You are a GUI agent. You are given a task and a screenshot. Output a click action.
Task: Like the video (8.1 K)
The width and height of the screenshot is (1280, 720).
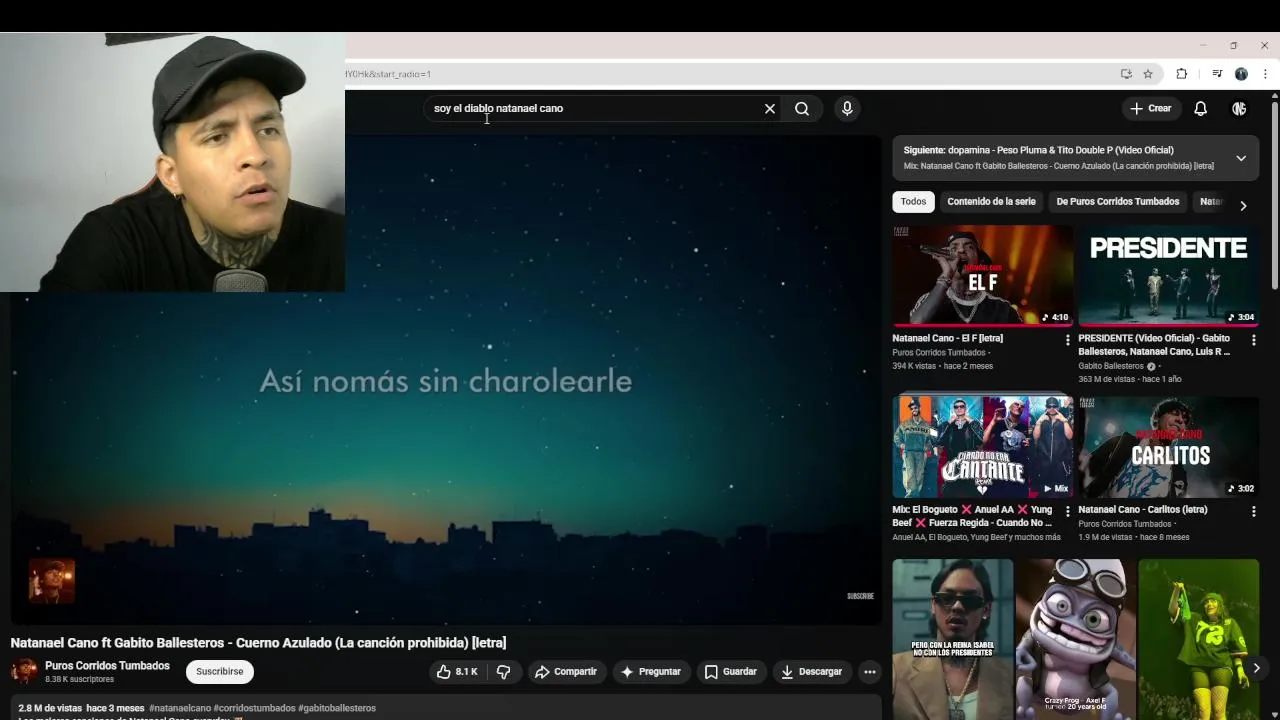coord(456,672)
